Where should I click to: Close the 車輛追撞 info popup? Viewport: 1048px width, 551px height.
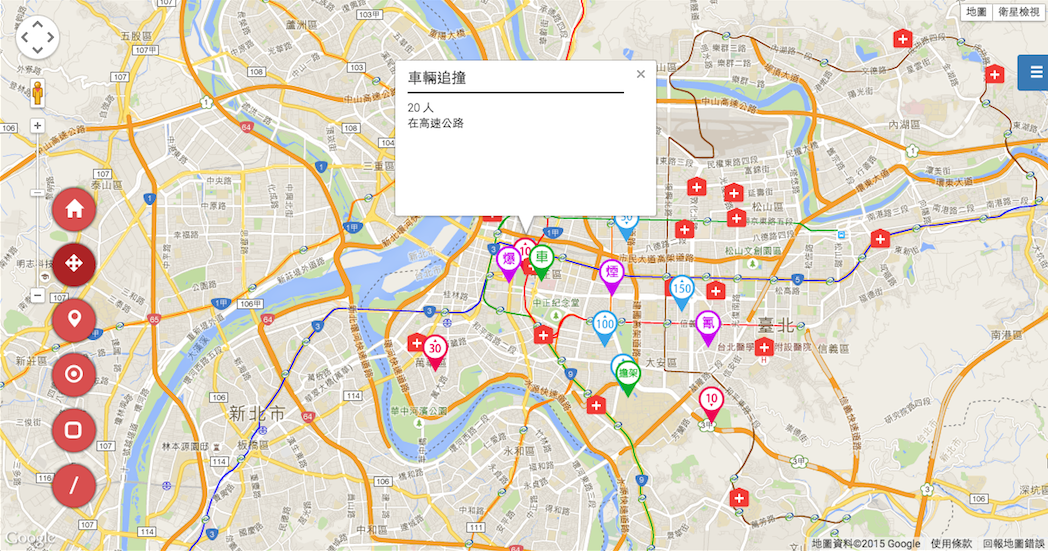[x=640, y=74]
